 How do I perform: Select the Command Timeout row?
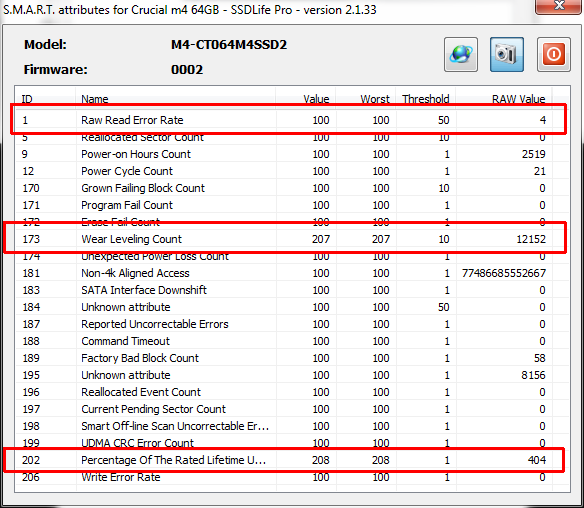[x=292, y=341]
